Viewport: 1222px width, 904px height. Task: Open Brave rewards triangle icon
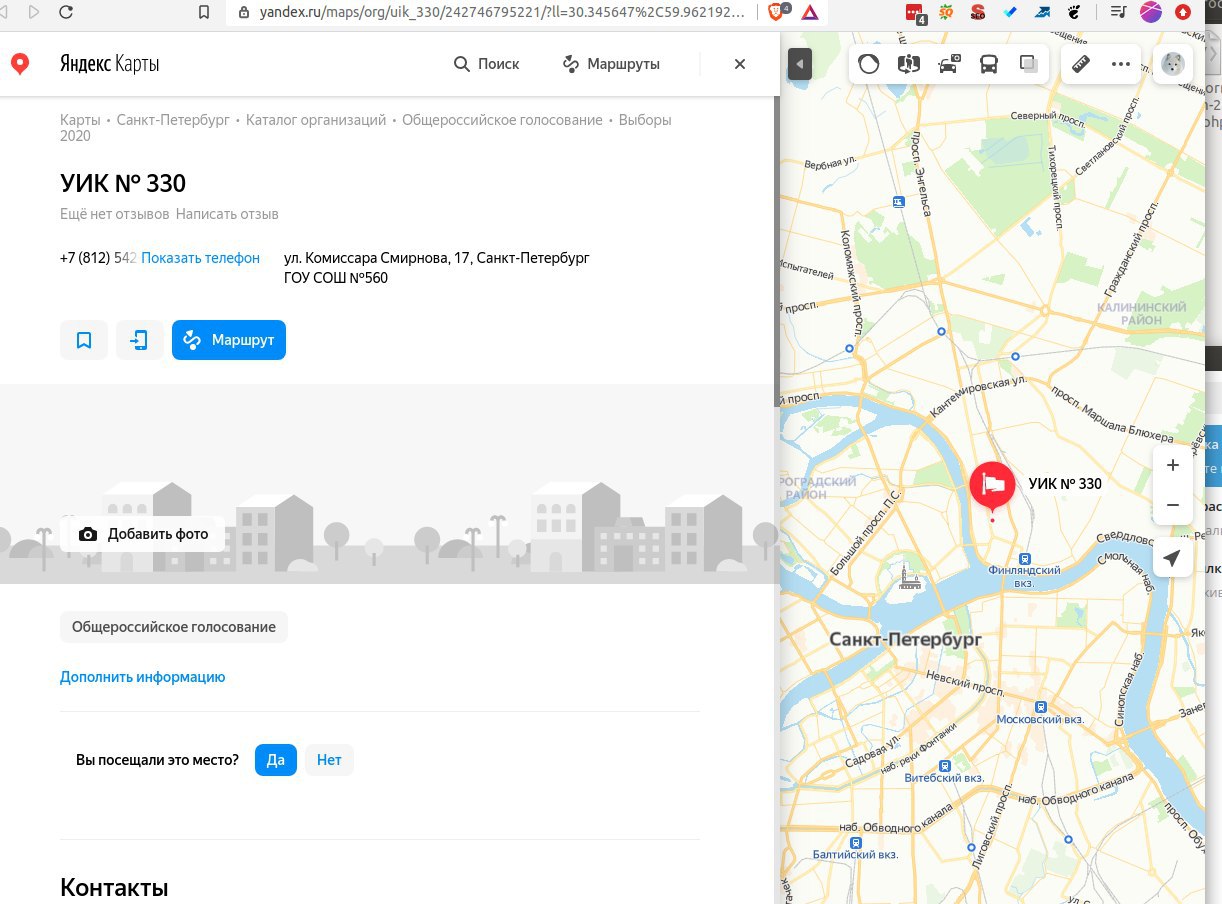coord(810,12)
